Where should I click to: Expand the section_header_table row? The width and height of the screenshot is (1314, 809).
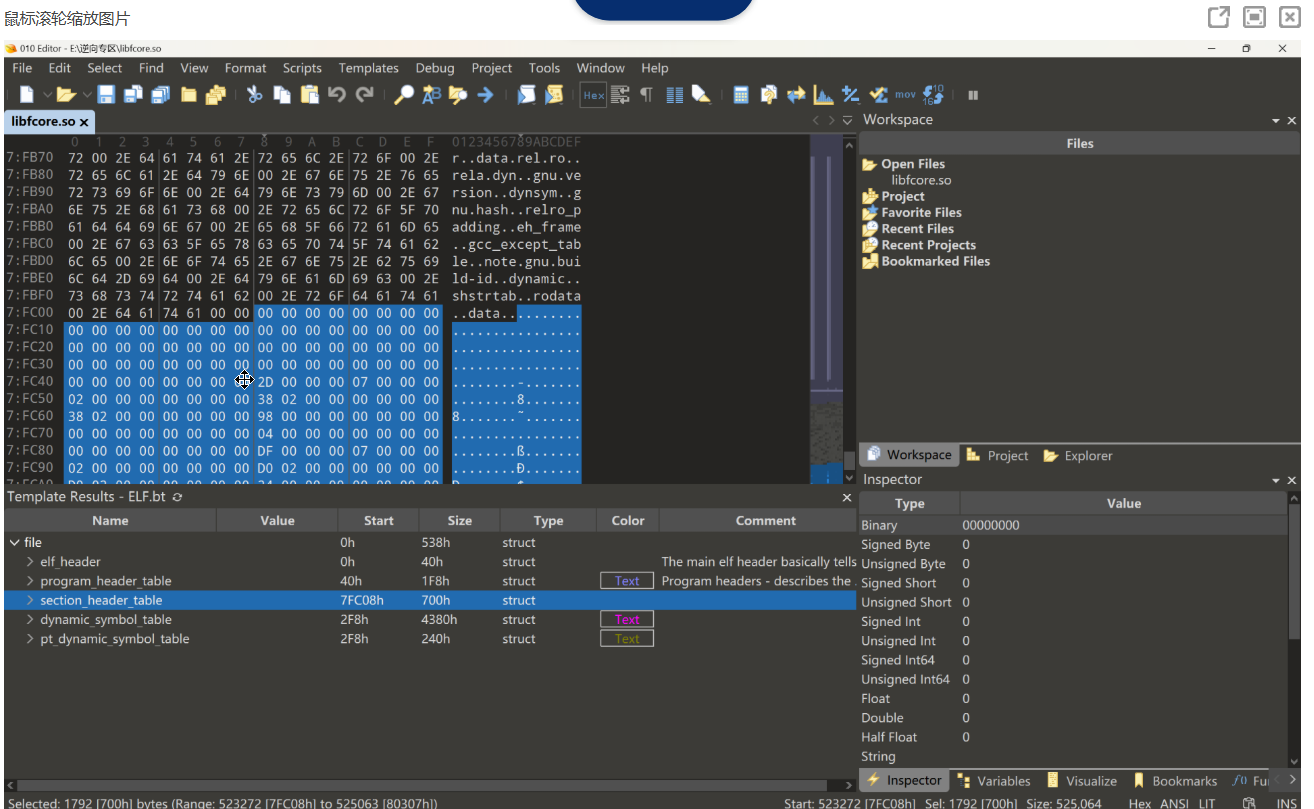tap(30, 600)
